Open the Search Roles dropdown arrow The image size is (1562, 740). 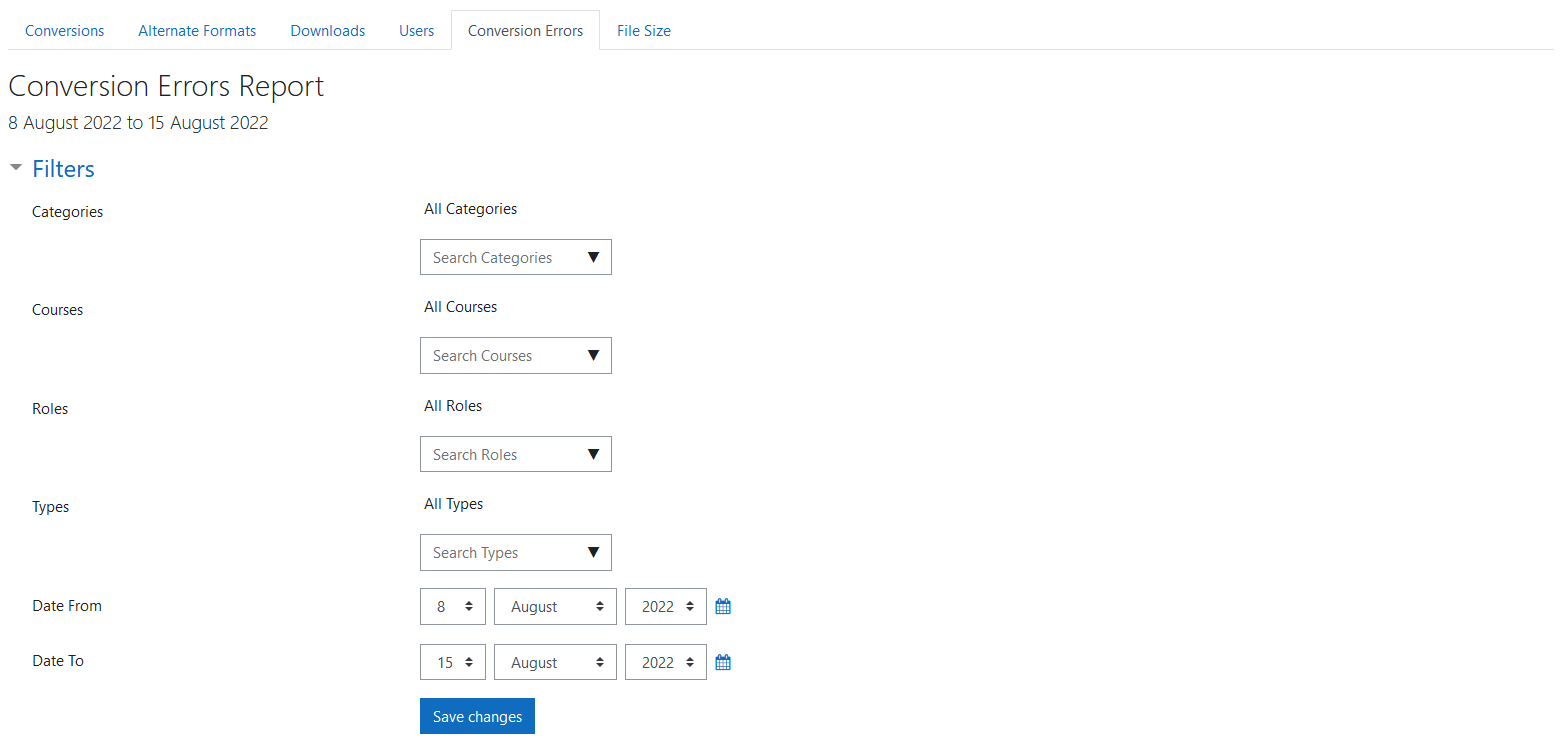(x=593, y=454)
